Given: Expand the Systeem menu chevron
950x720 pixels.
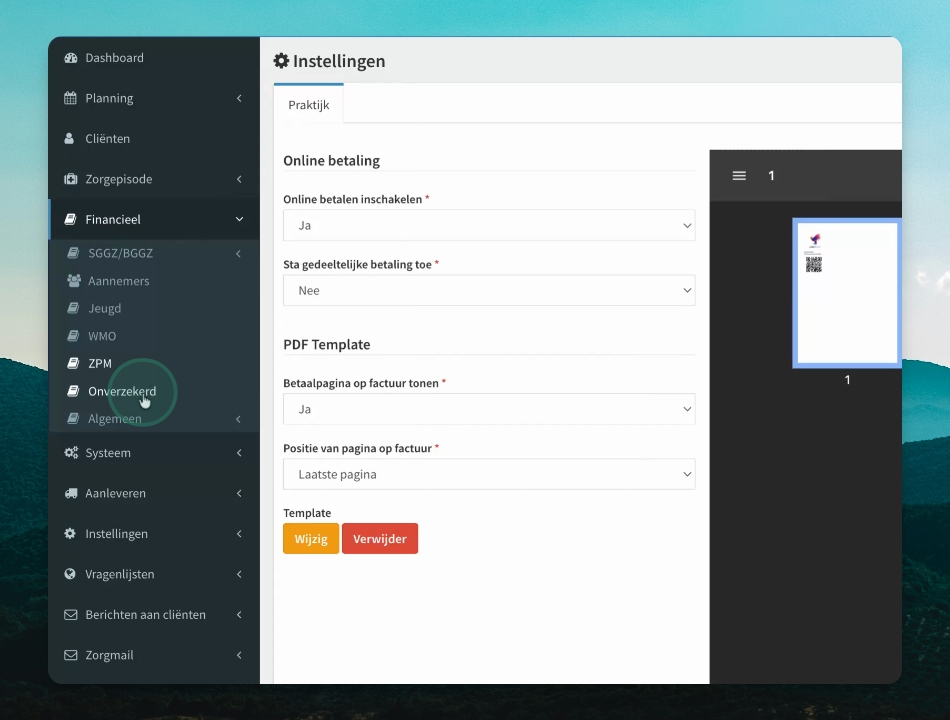Looking at the screenshot, I should click(x=239, y=453).
